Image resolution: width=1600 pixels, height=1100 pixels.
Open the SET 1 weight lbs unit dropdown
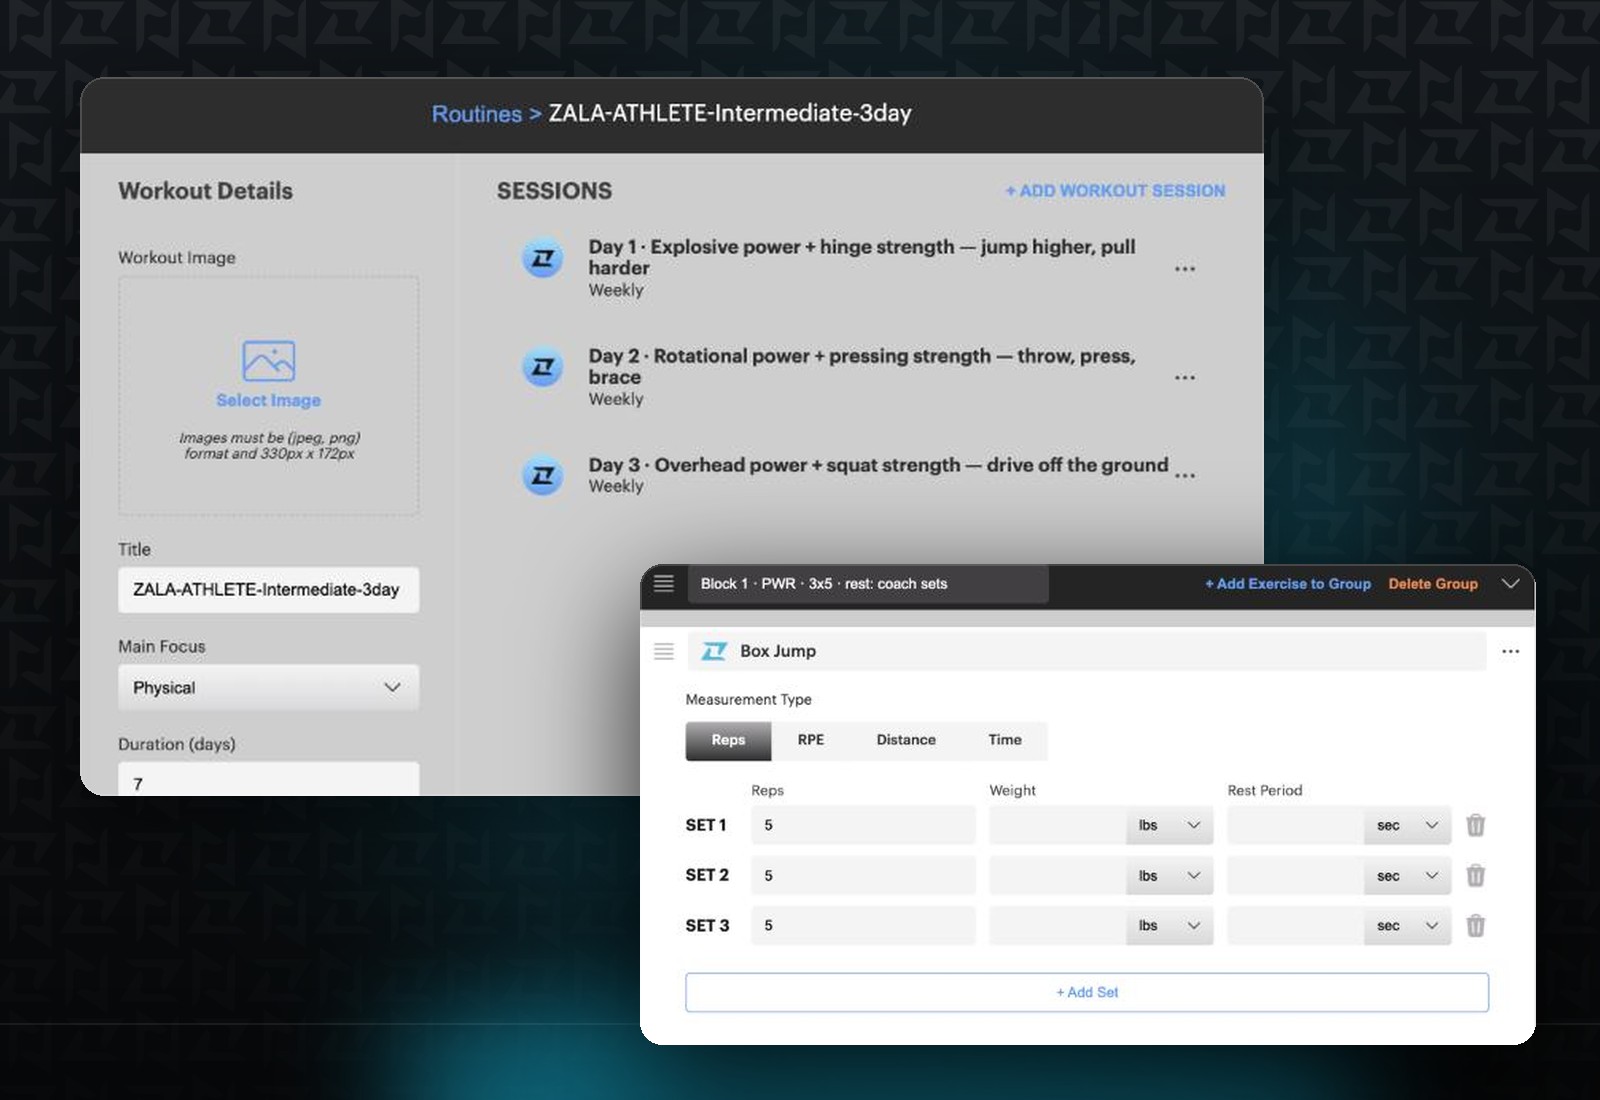(1169, 825)
